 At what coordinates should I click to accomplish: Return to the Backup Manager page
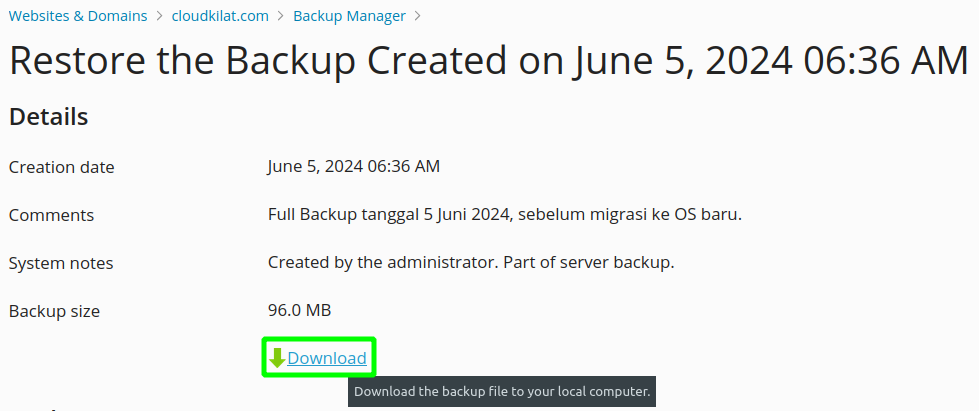tap(350, 16)
